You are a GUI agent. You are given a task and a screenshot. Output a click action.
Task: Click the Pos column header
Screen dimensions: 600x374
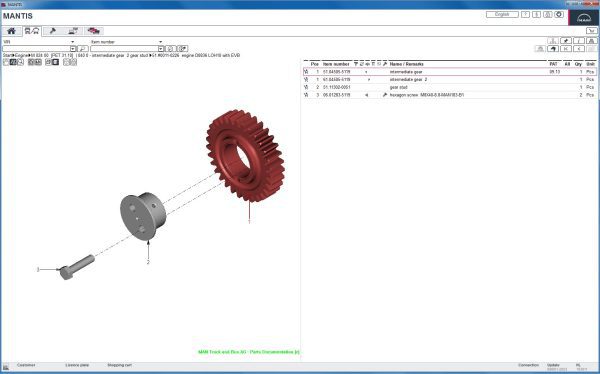tap(315, 64)
